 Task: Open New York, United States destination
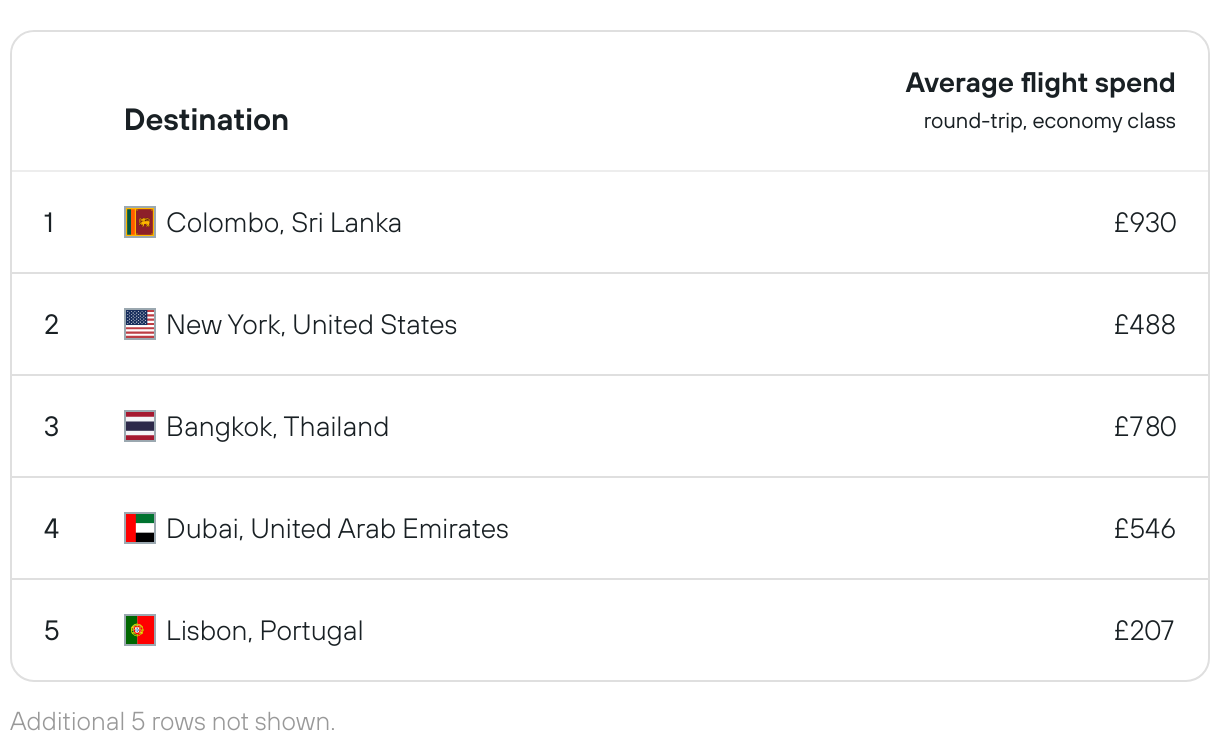pos(311,324)
